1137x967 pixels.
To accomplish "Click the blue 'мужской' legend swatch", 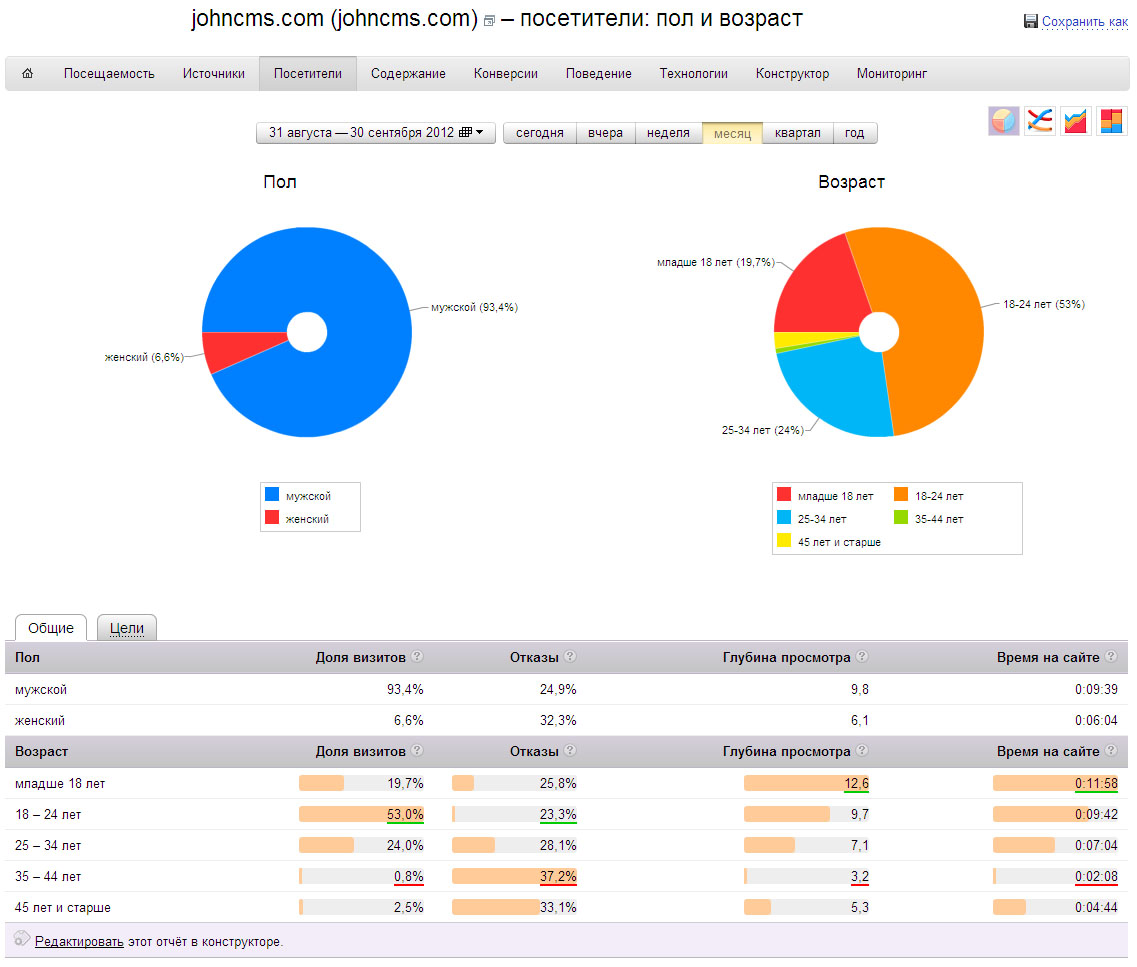I will (x=271, y=495).
